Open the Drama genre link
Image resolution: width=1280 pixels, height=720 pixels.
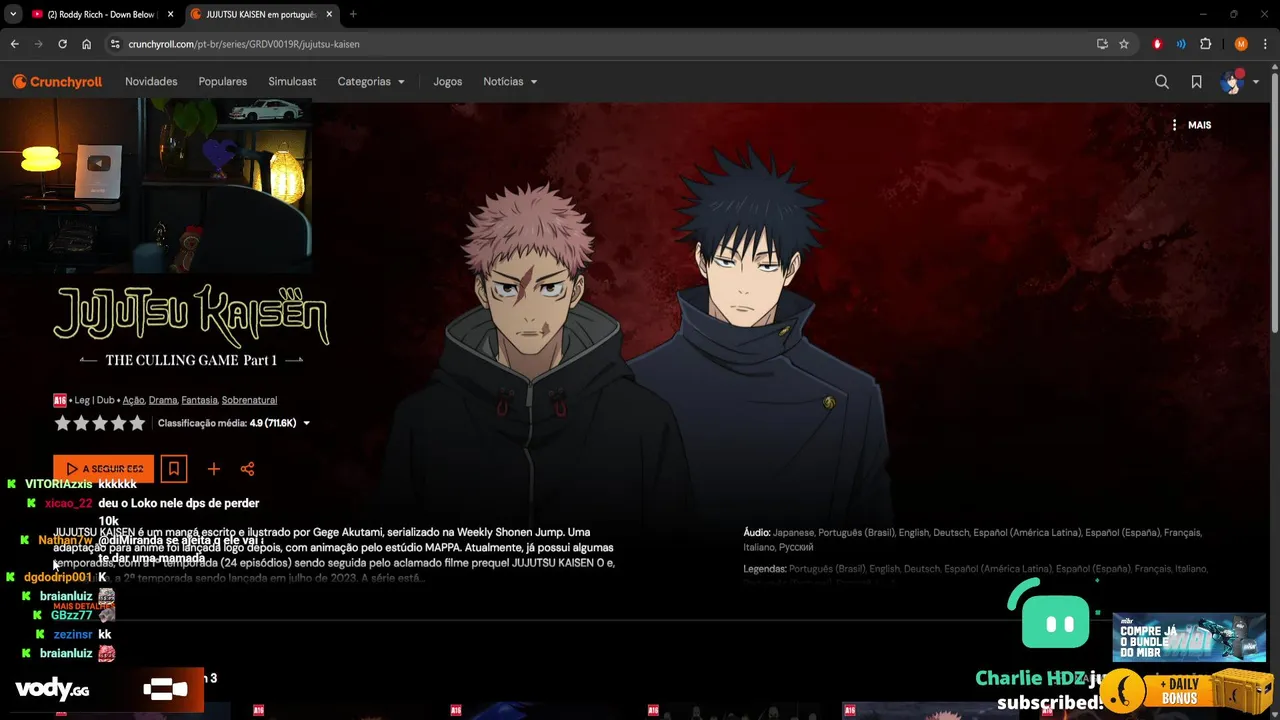[x=163, y=400]
